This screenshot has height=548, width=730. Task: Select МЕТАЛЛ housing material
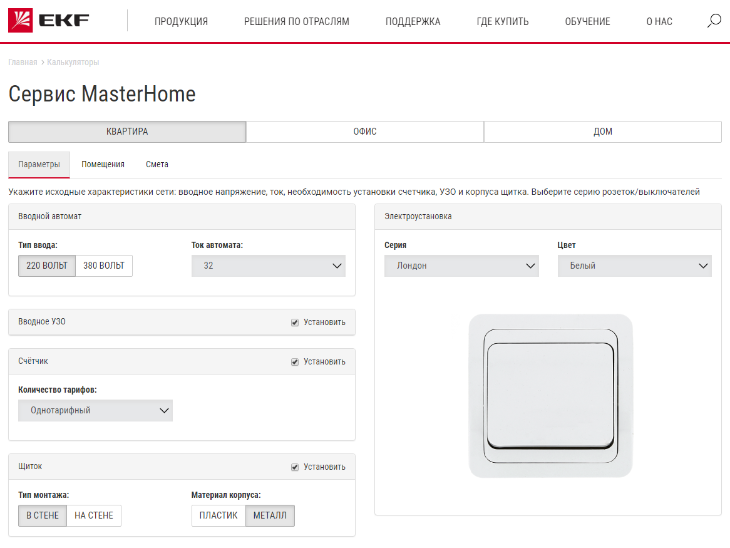click(270, 516)
